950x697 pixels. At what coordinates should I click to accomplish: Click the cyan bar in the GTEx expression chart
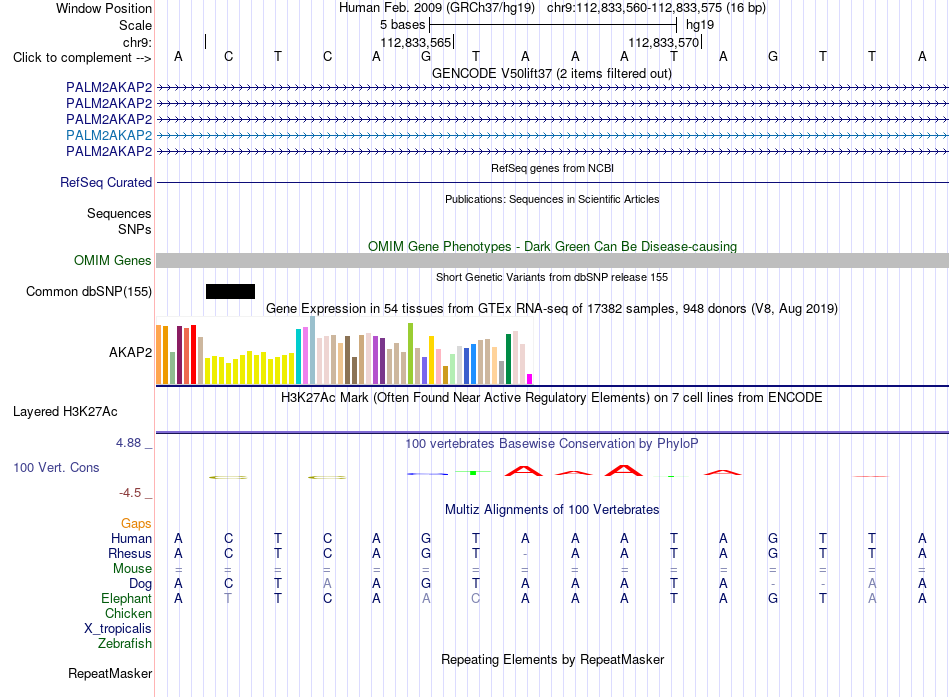tap(298, 356)
